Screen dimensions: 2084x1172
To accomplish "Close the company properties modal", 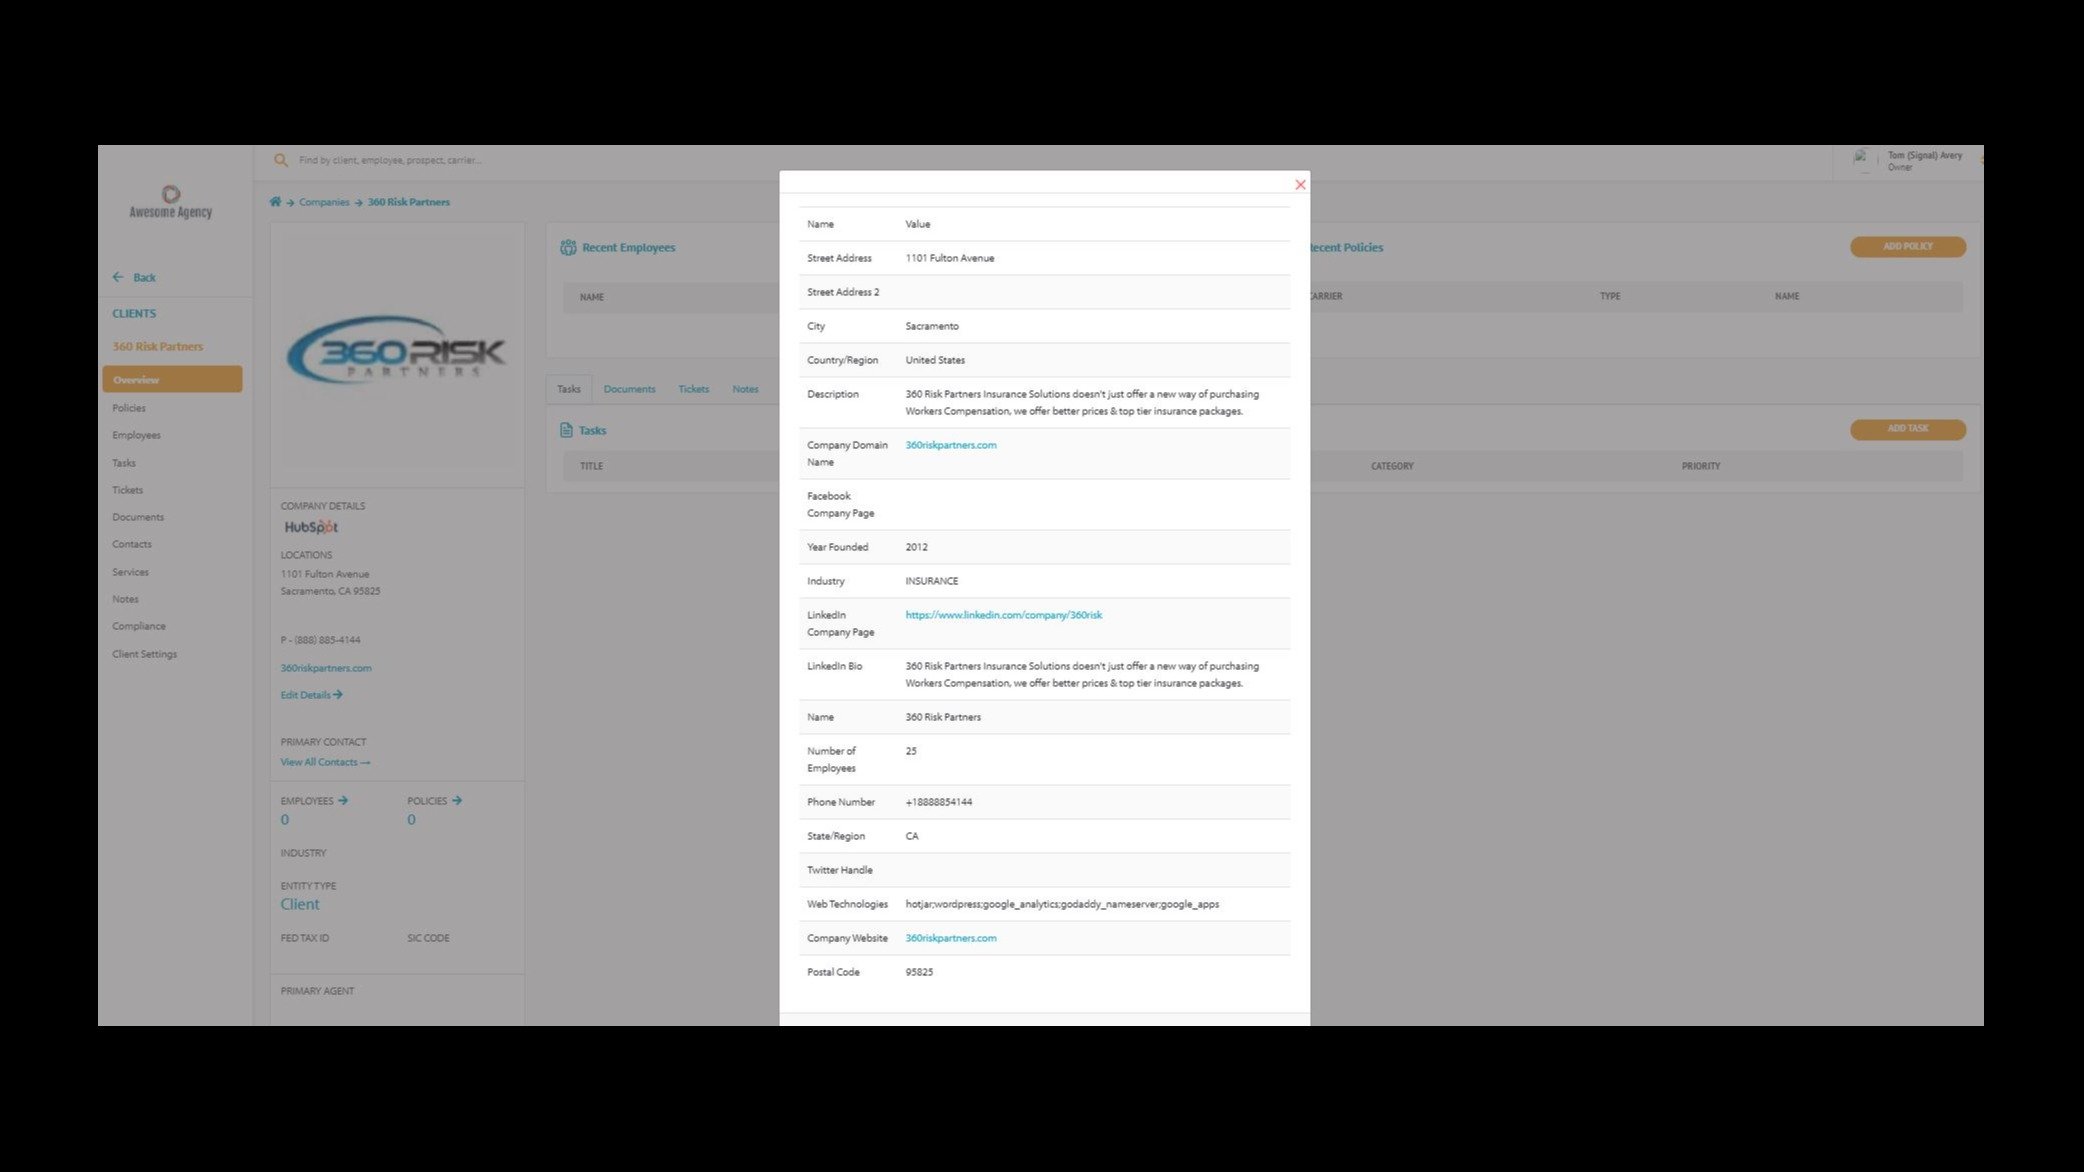I will click(x=1300, y=184).
